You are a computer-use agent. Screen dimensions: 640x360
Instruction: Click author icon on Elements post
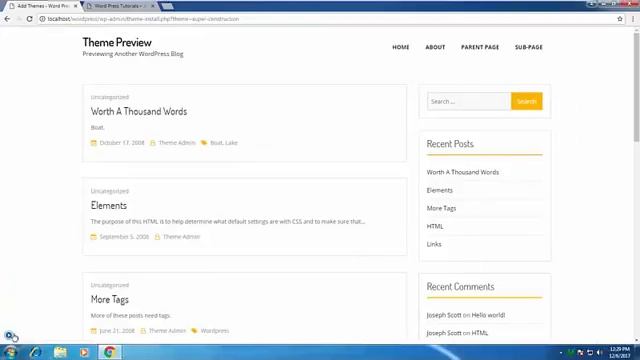(x=157, y=237)
